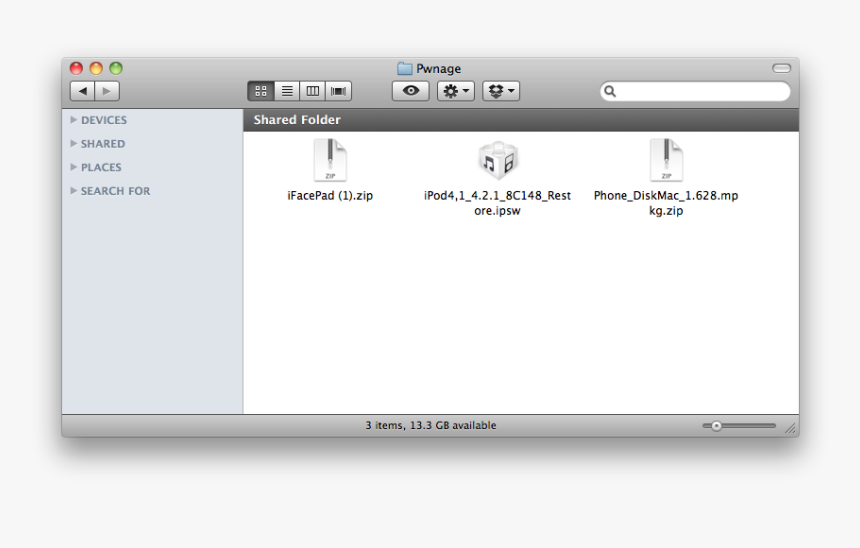Go forward with the right arrow button
The image size is (860, 548).
click(107, 91)
